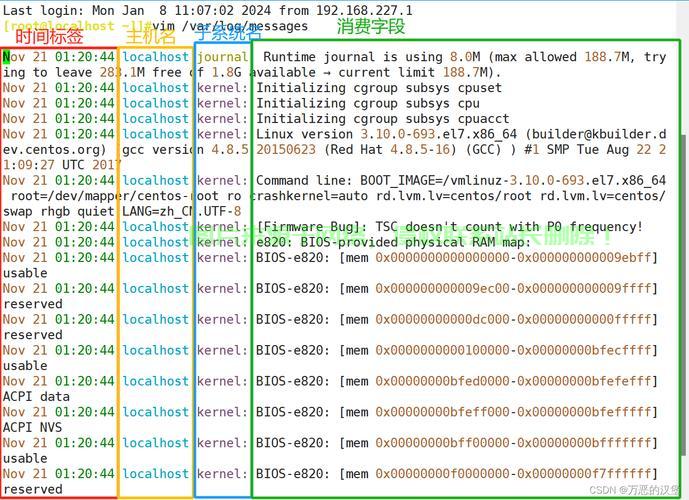This screenshot has width=689, height=500.
Task: Select the 'journal' subsystem name
Action: click(x=222, y=57)
